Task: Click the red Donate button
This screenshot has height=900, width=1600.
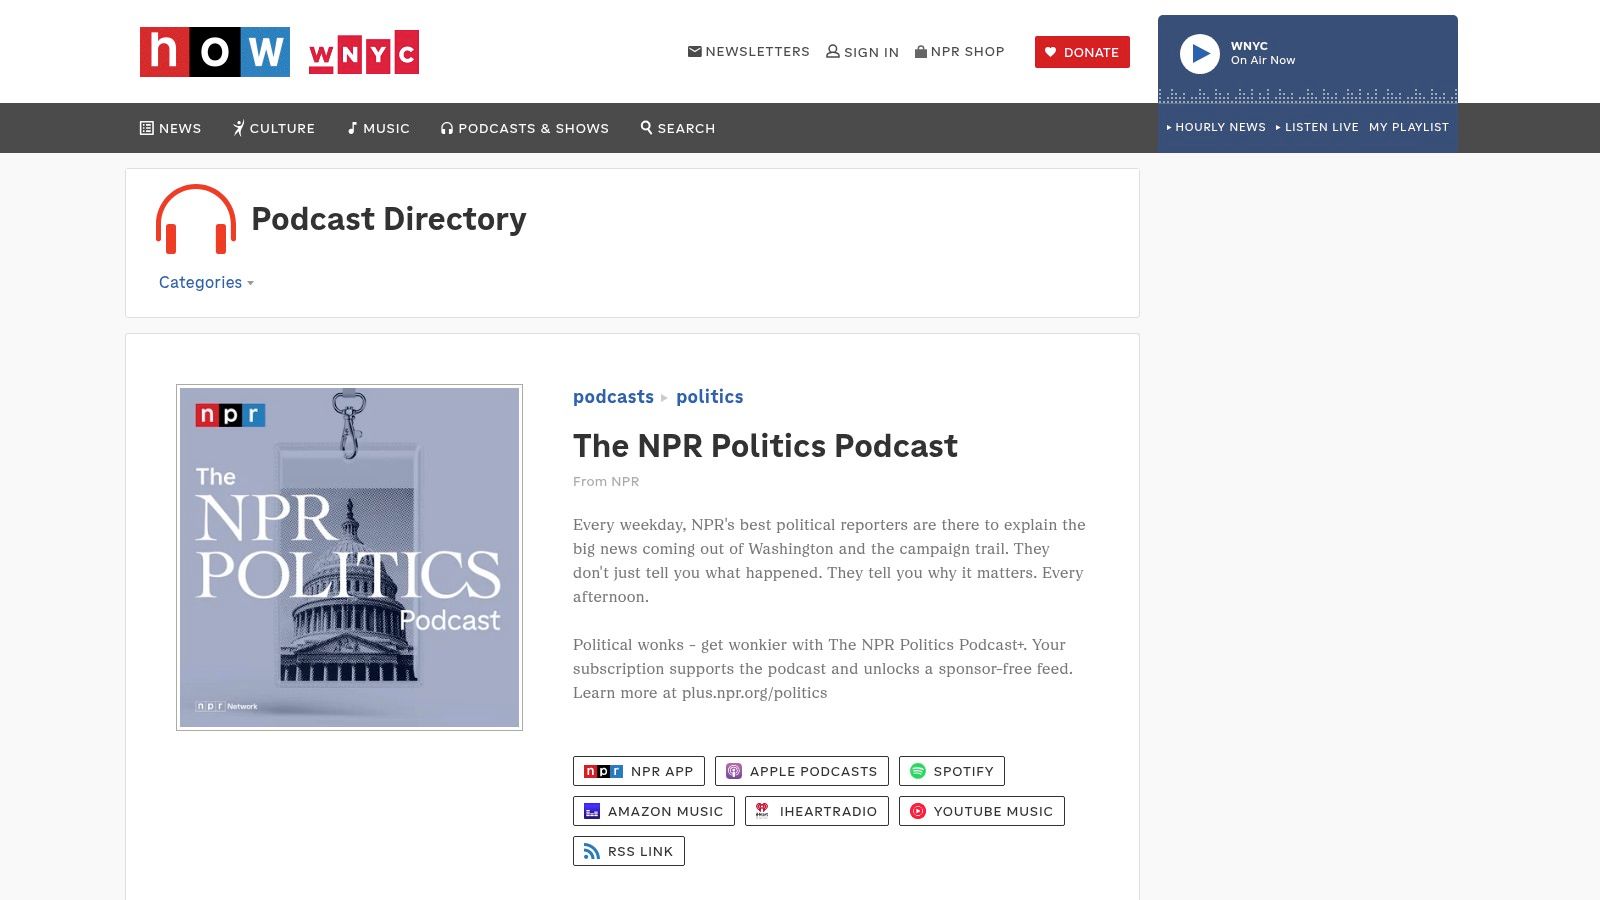Action: [x=1082, y=52]
